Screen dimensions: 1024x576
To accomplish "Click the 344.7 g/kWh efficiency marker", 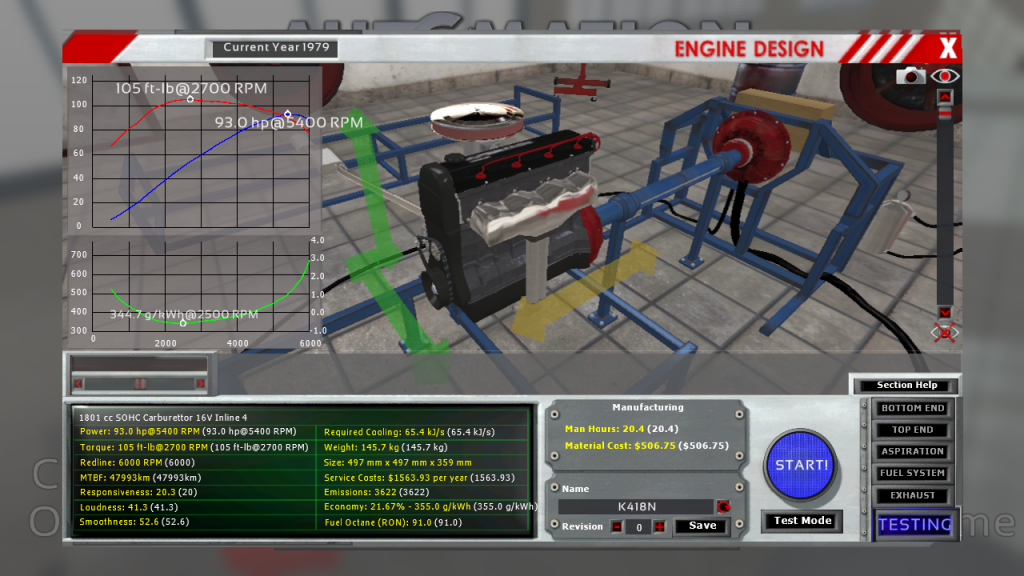I will click(x=183, y=323).
